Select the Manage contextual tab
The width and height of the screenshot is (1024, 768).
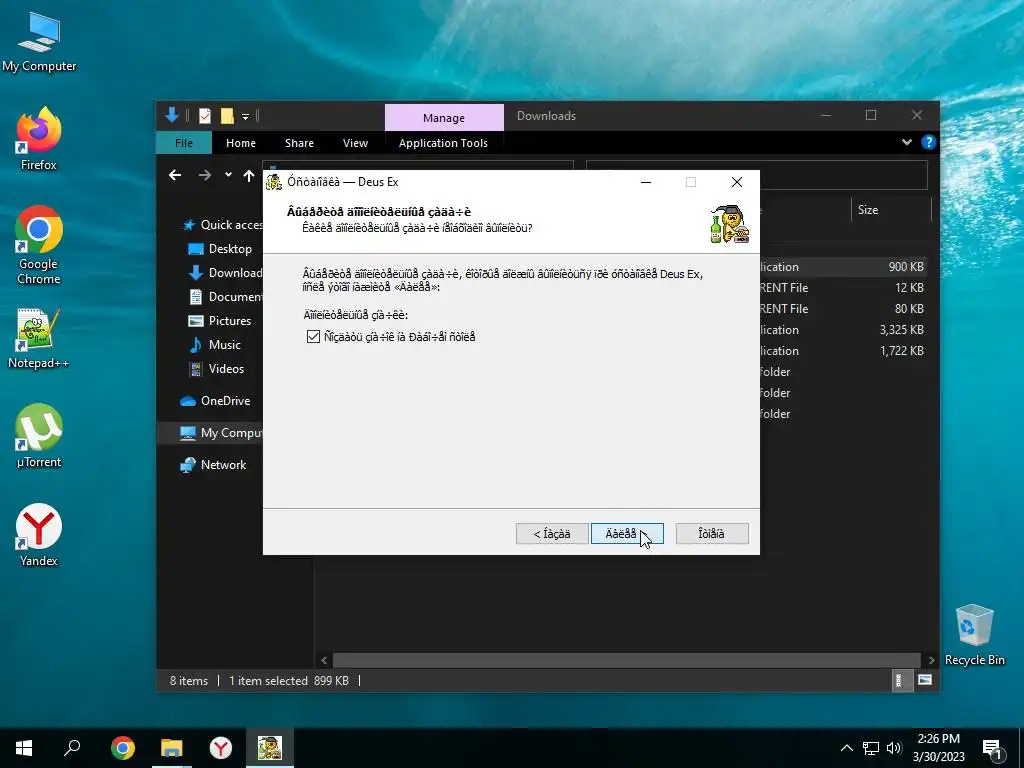pos(444,118)
